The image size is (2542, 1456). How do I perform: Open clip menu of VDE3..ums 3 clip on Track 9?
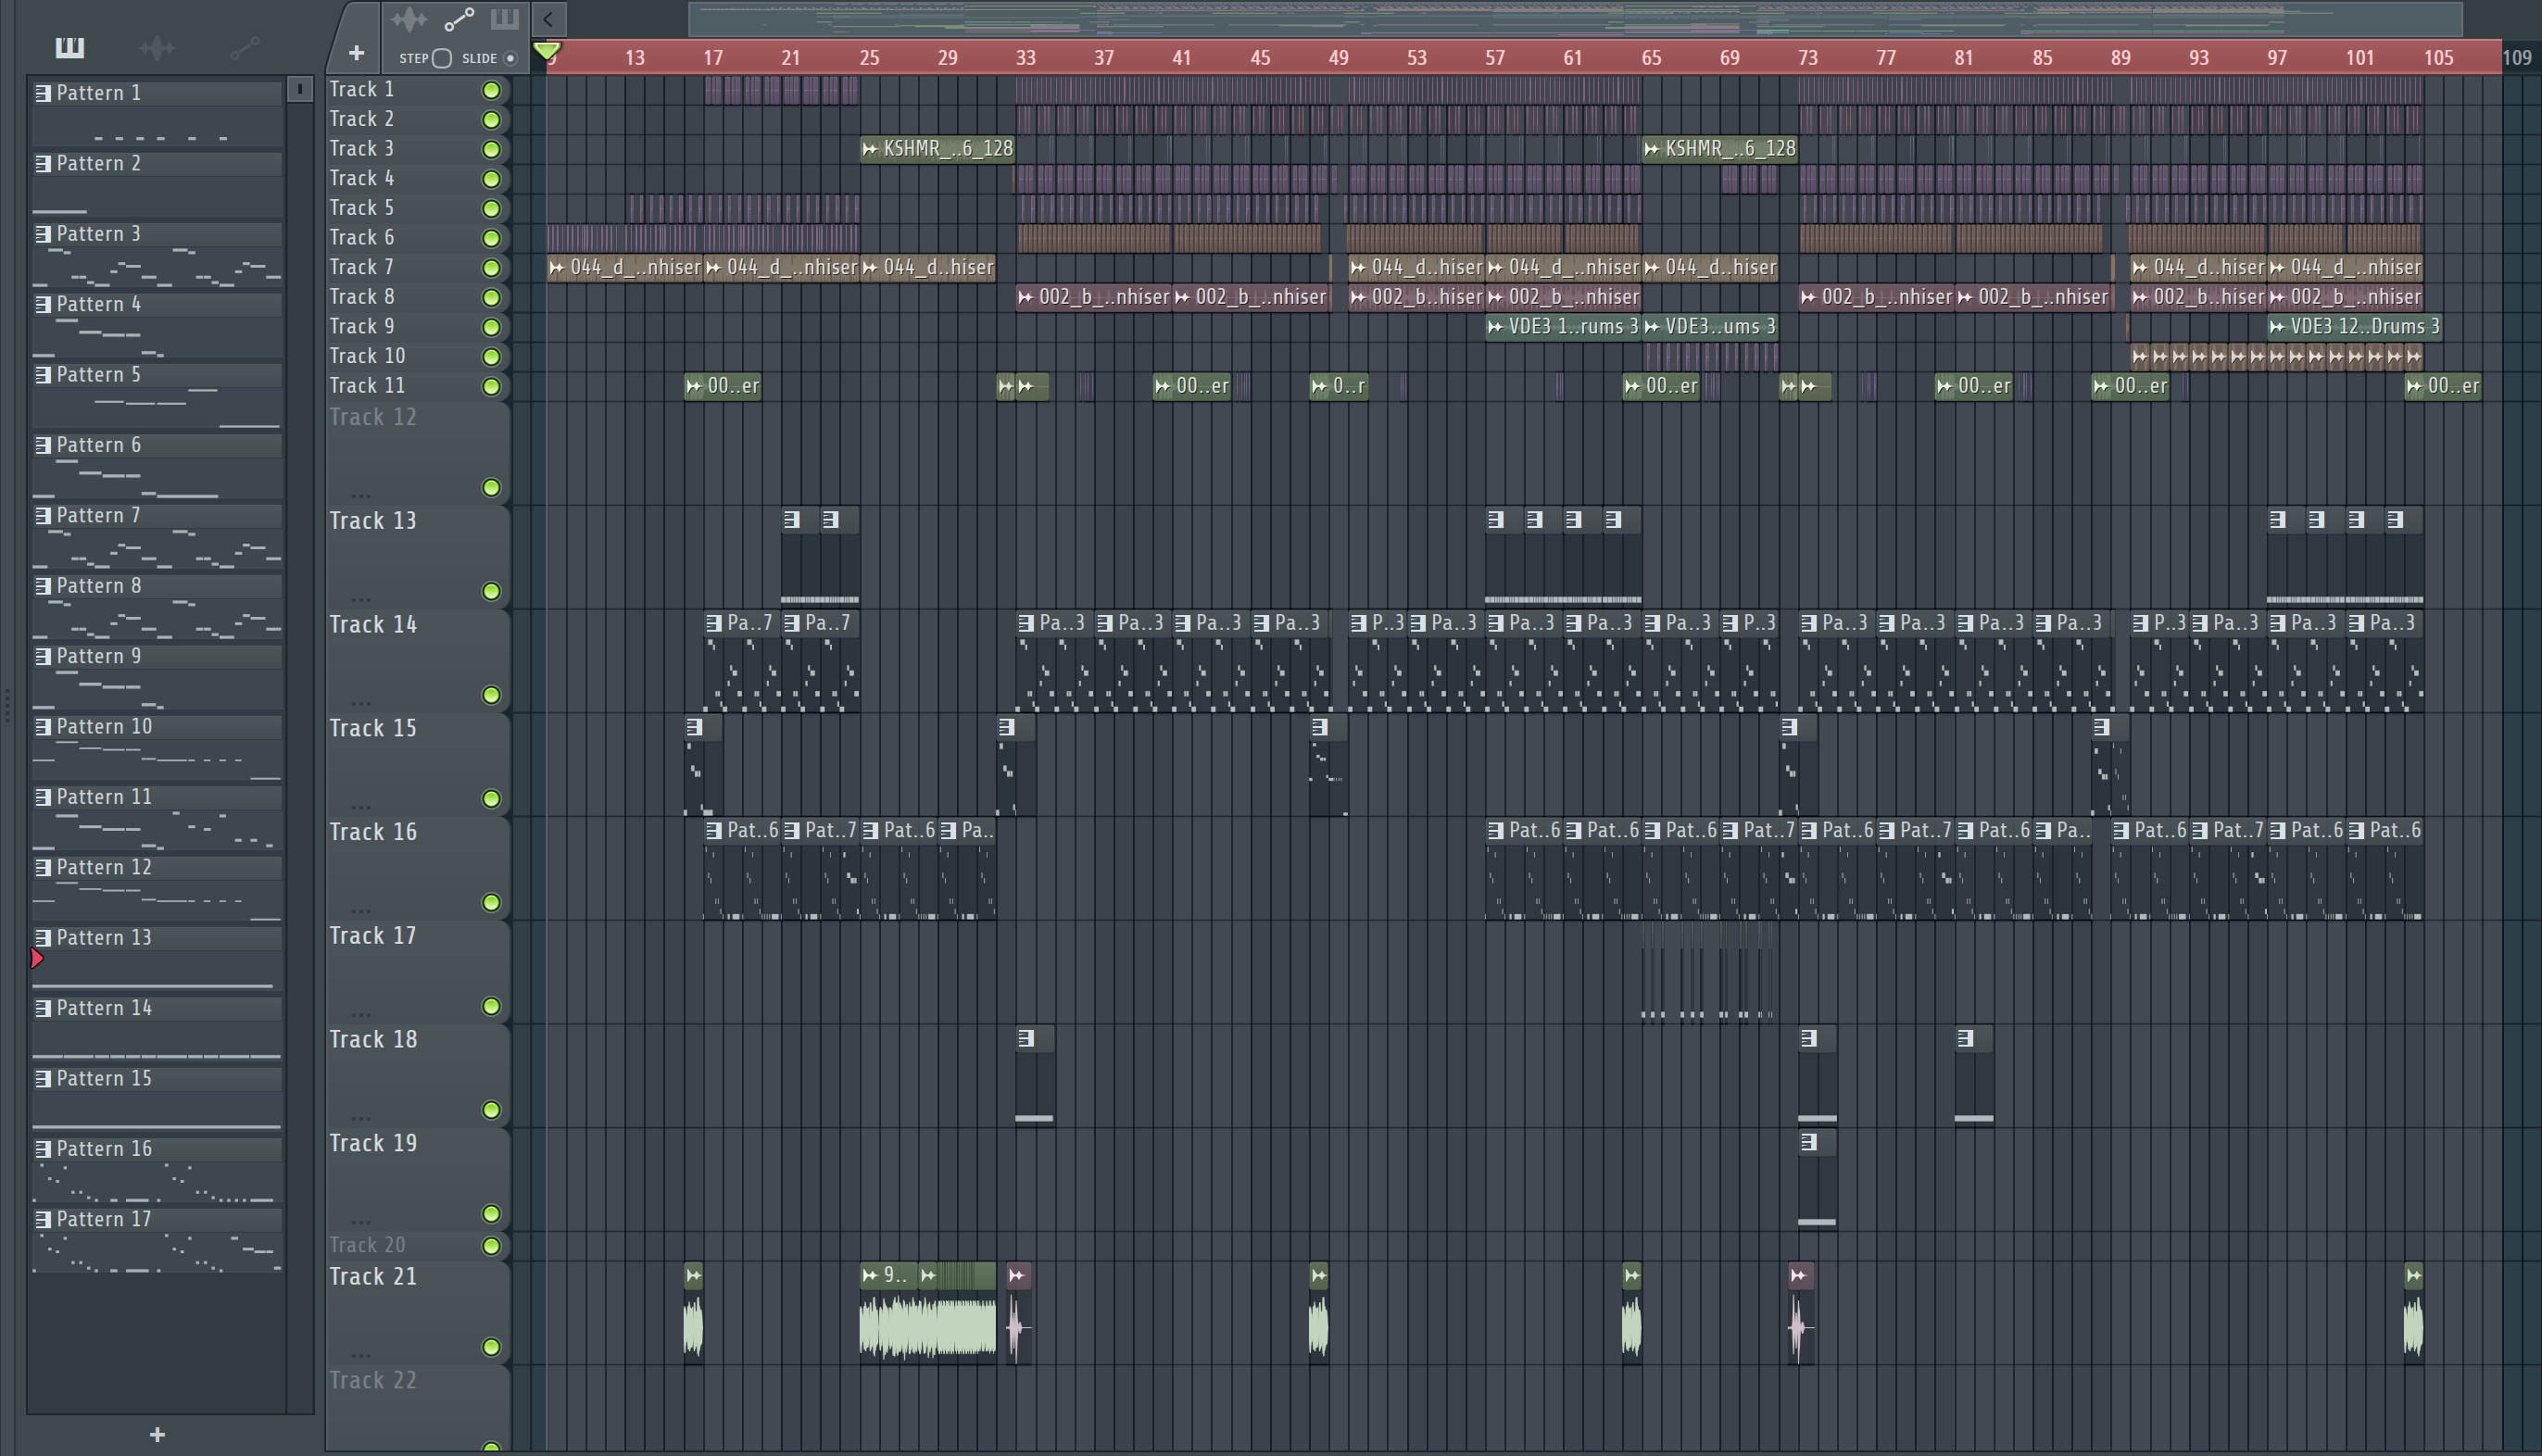(x=1652, y=326)
